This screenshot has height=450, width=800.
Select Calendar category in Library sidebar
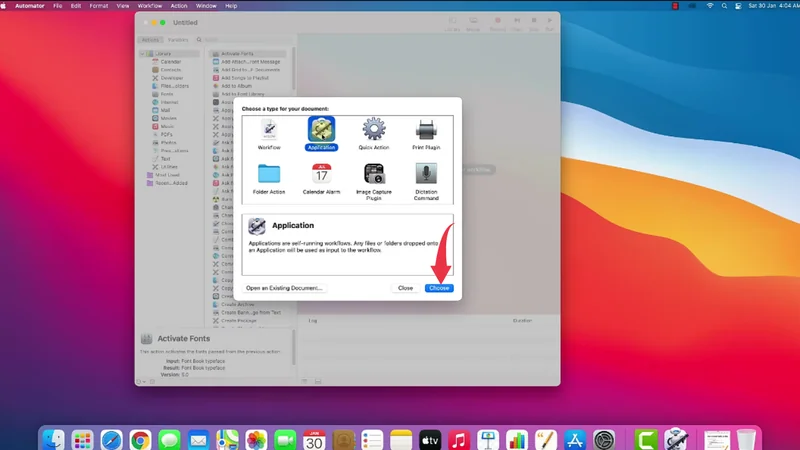(x=171, y=62)
